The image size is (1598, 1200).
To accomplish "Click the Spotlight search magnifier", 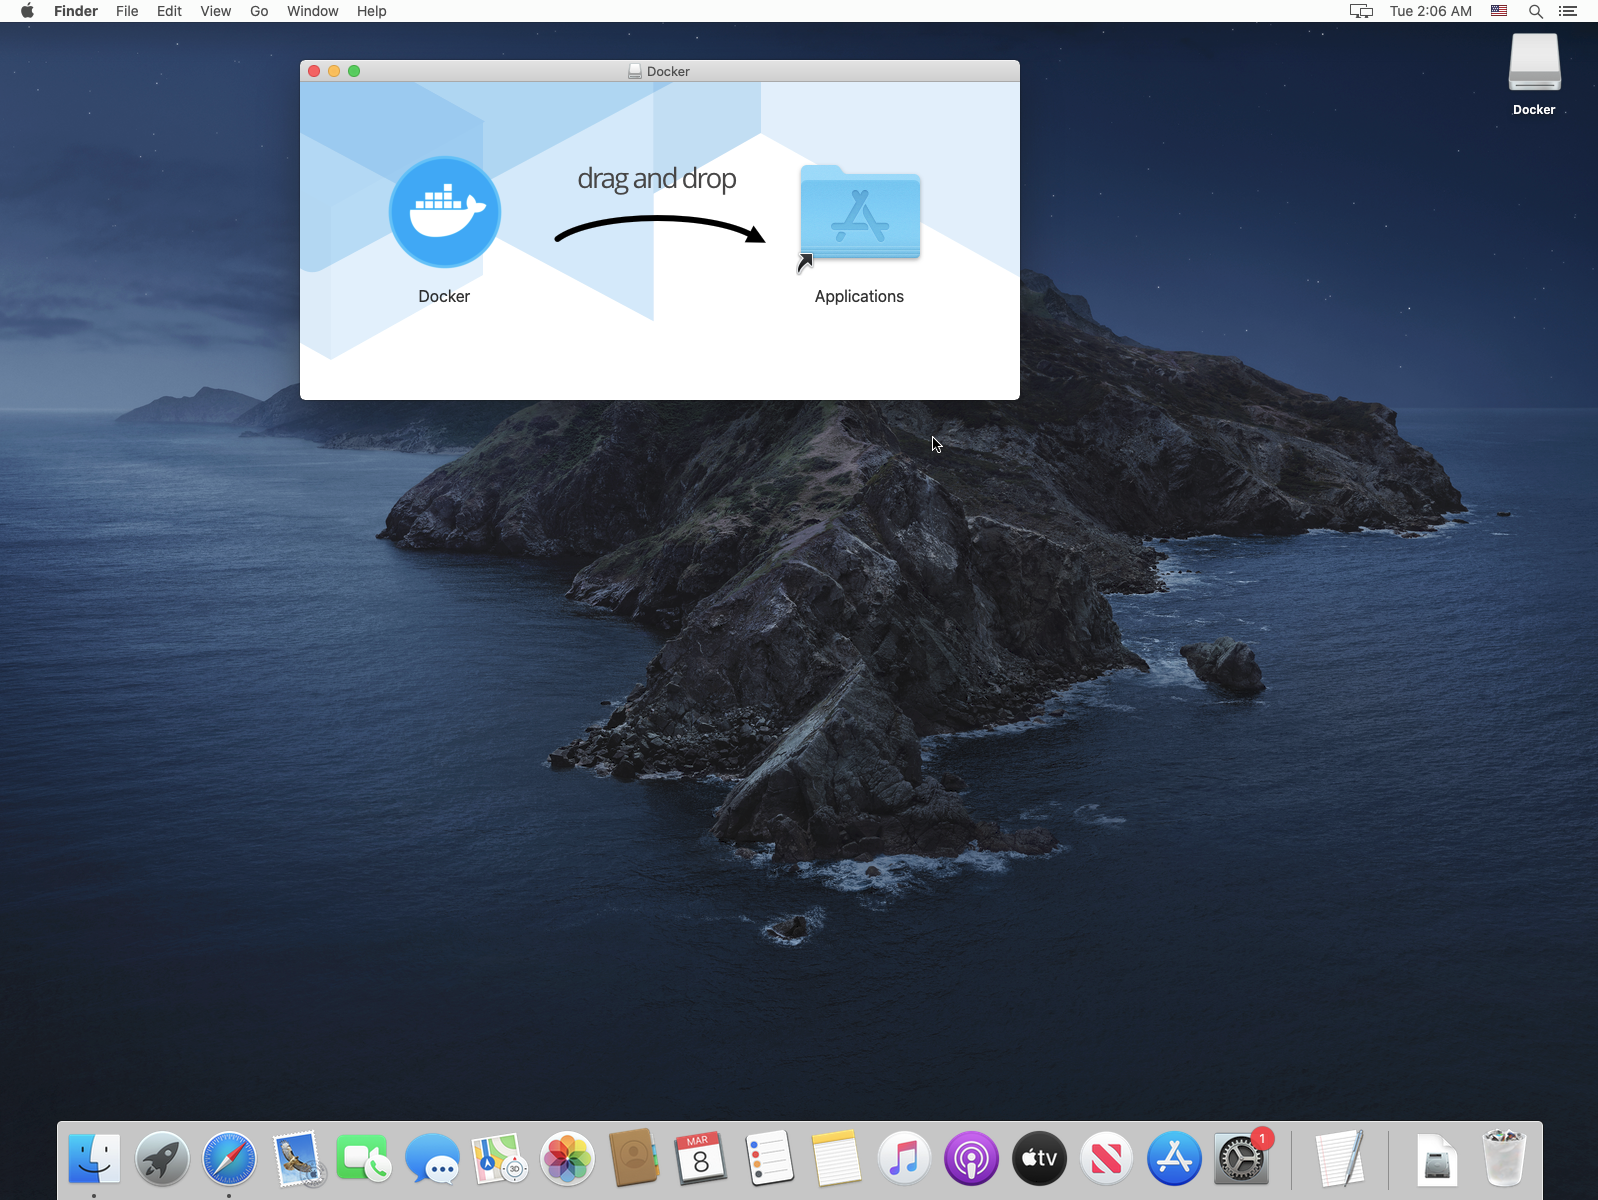I will (x=1535, y=11).
